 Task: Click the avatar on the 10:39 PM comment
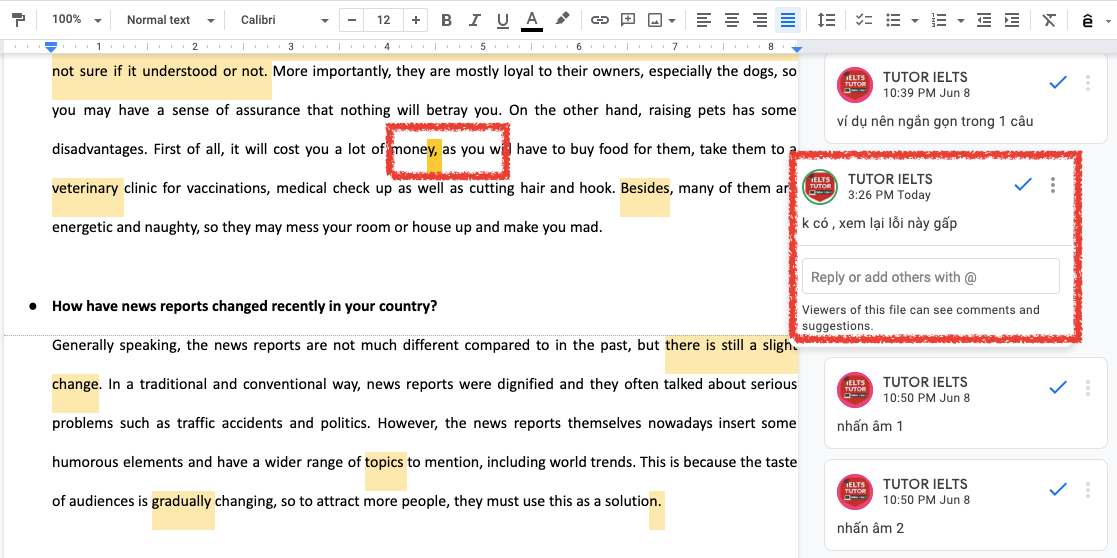855,85
